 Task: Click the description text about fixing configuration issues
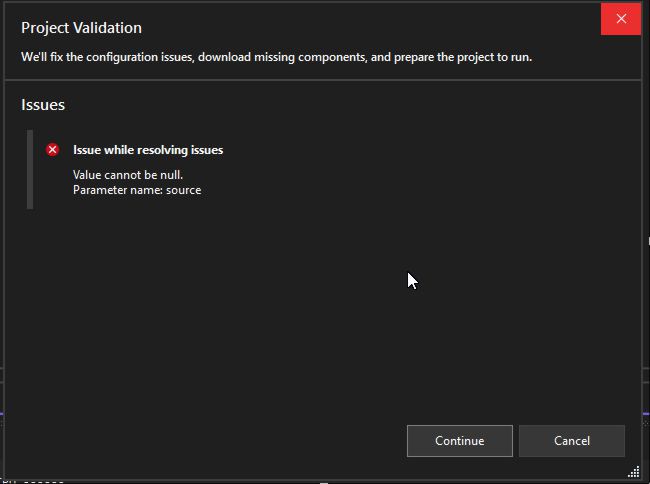[276, 57]
